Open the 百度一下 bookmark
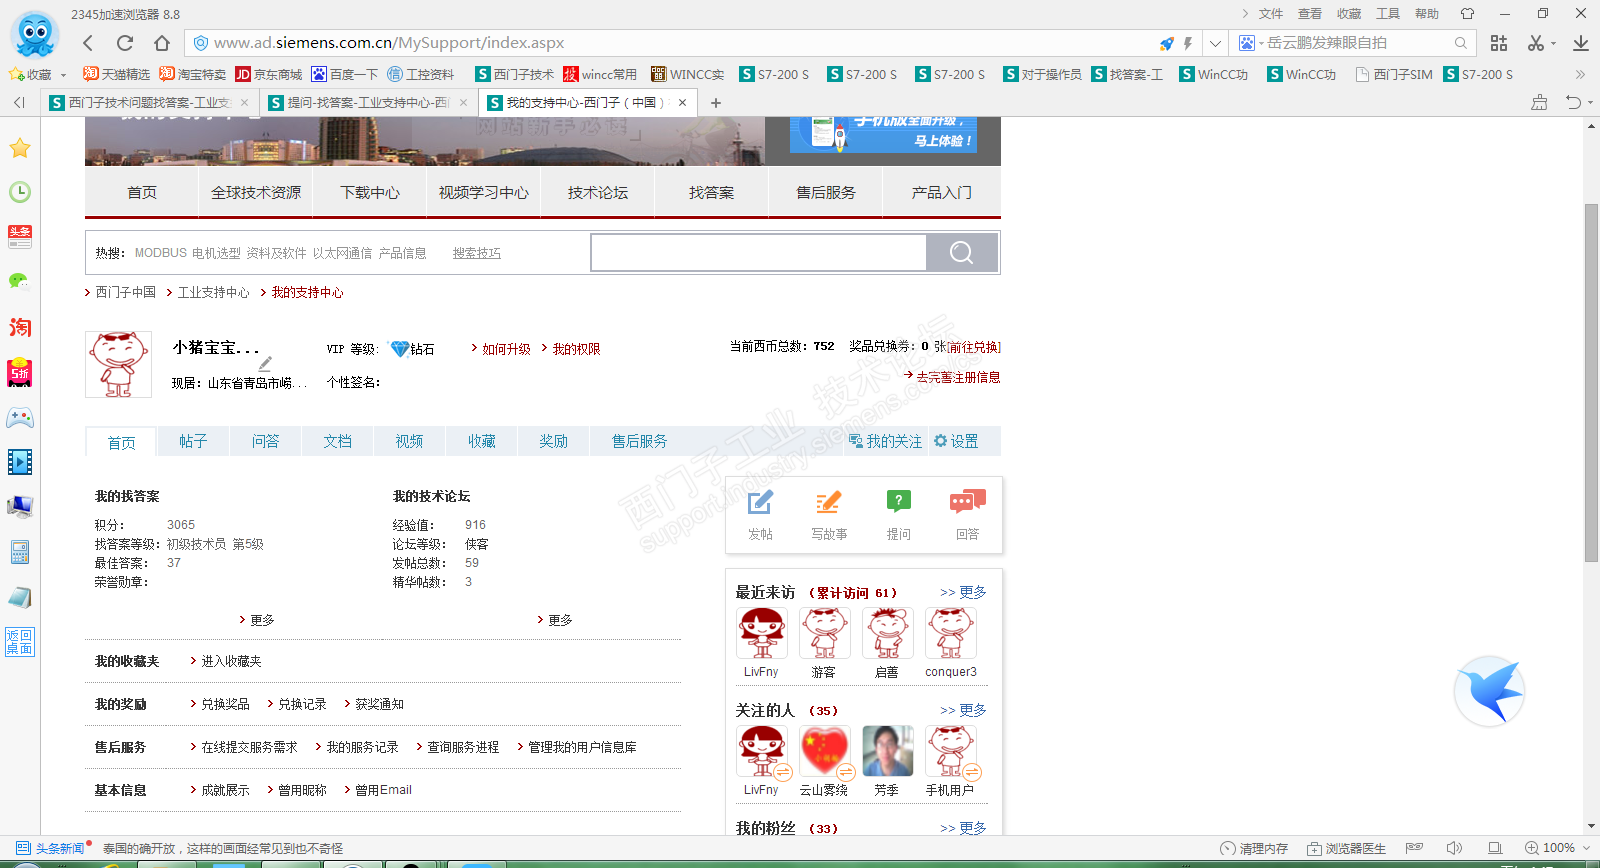1600x868 pixels. [345, 74]
